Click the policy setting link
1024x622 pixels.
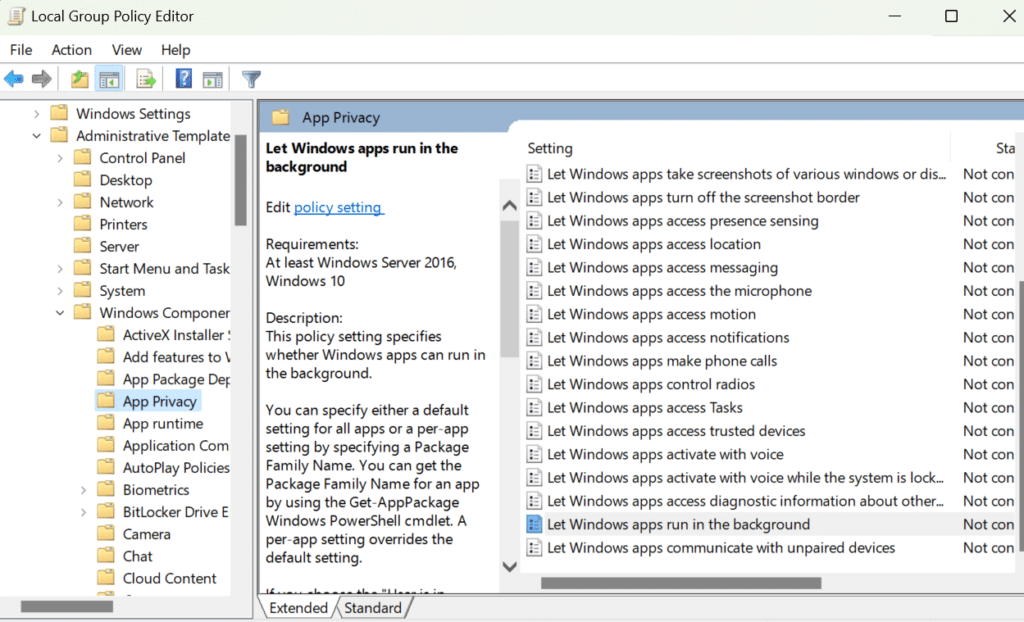point(338,207)
